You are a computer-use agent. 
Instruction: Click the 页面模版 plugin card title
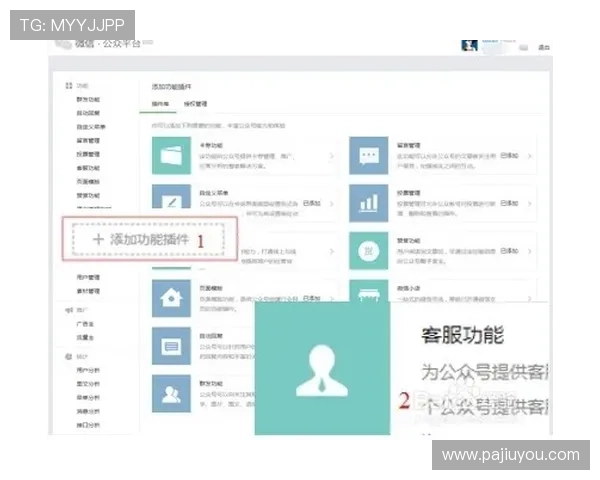click(x=211, y=288)
